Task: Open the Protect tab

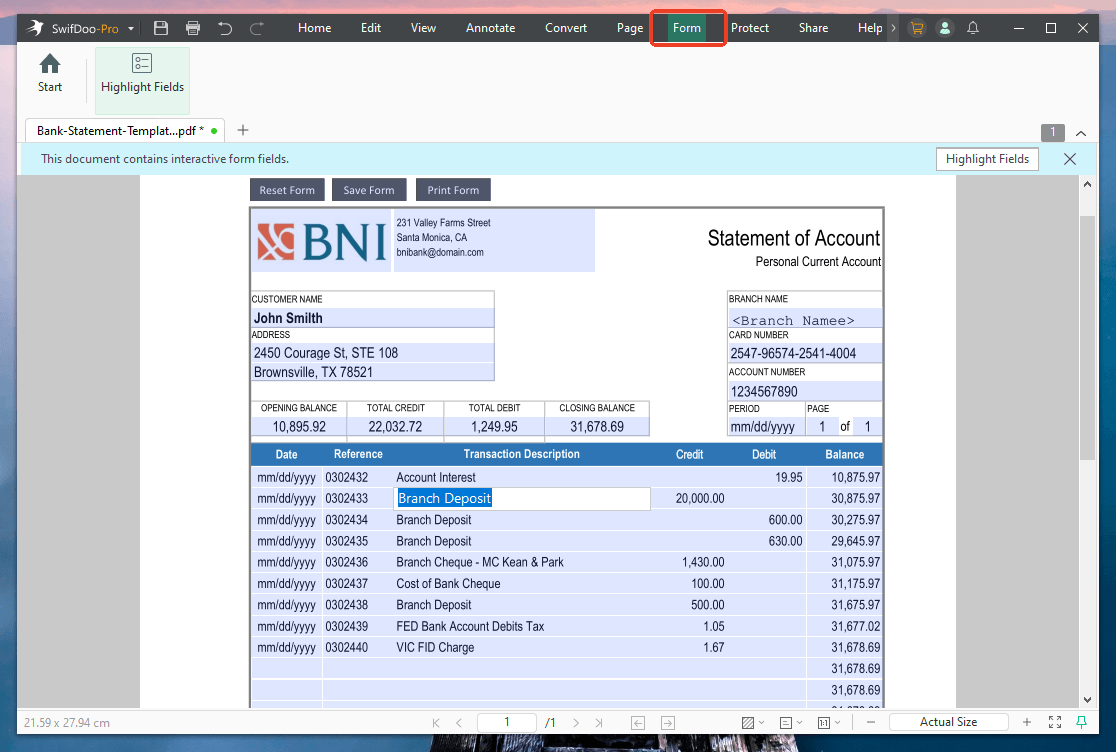Action: click(749, 28)
